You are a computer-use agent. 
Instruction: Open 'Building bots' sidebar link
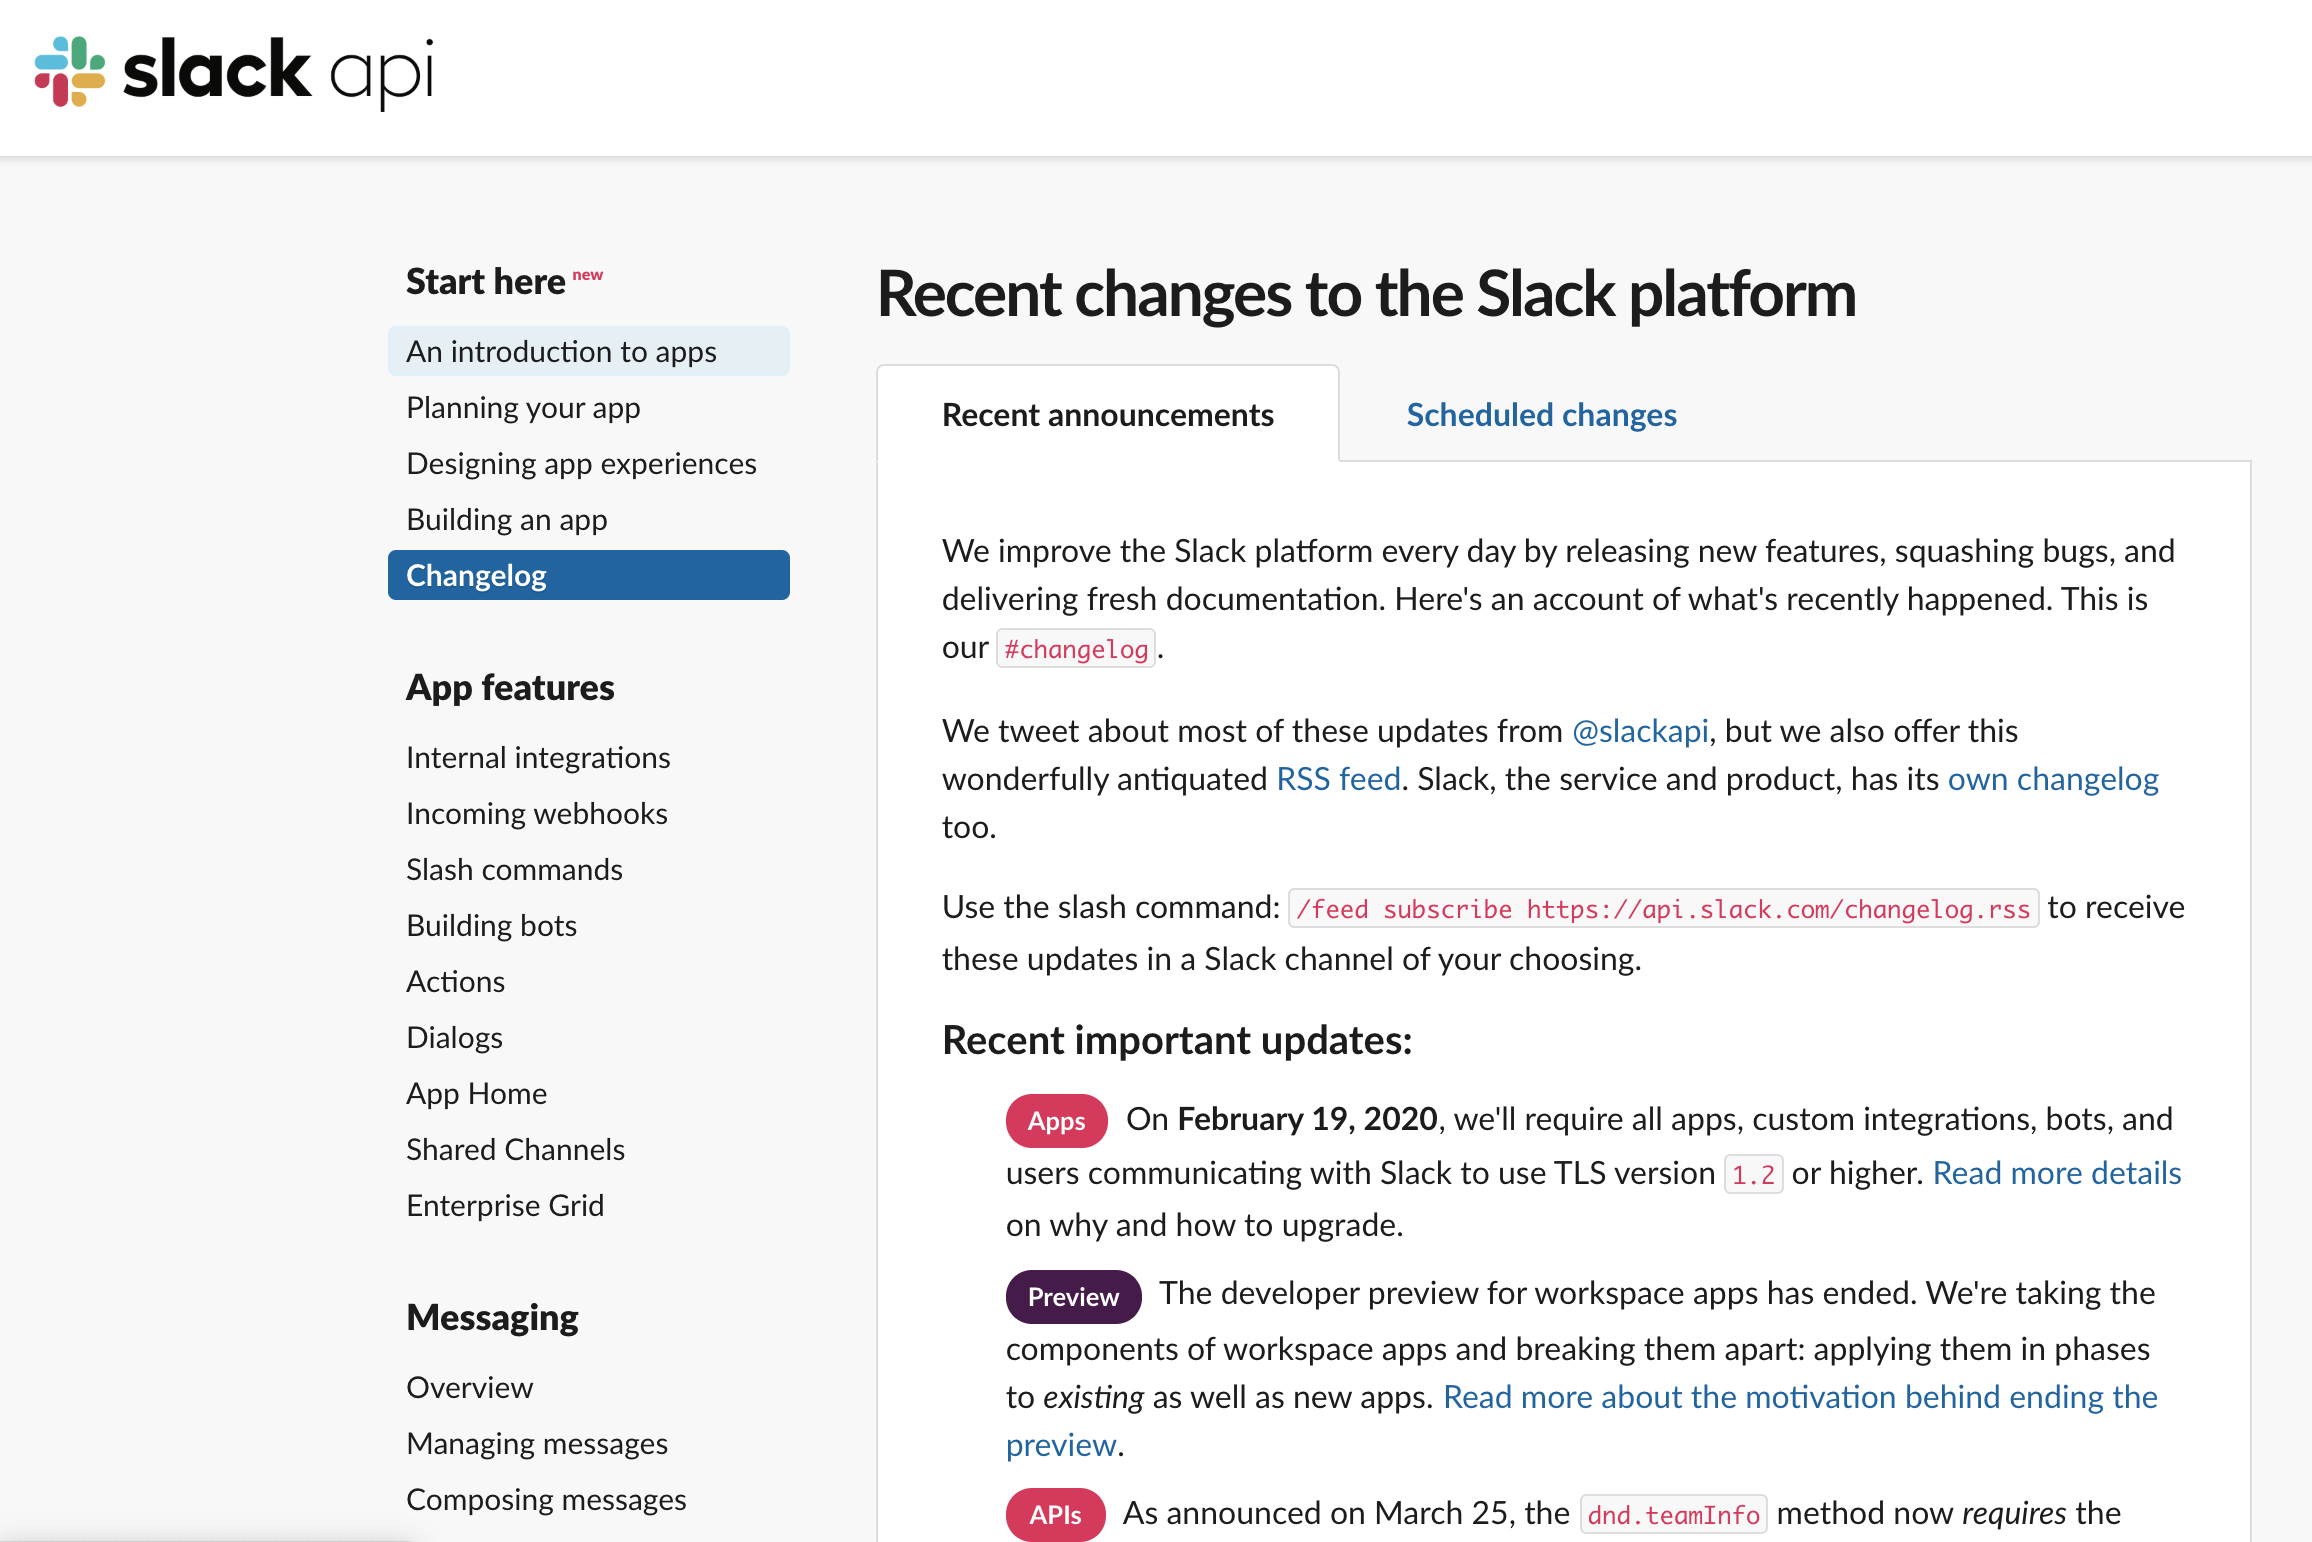491,925
